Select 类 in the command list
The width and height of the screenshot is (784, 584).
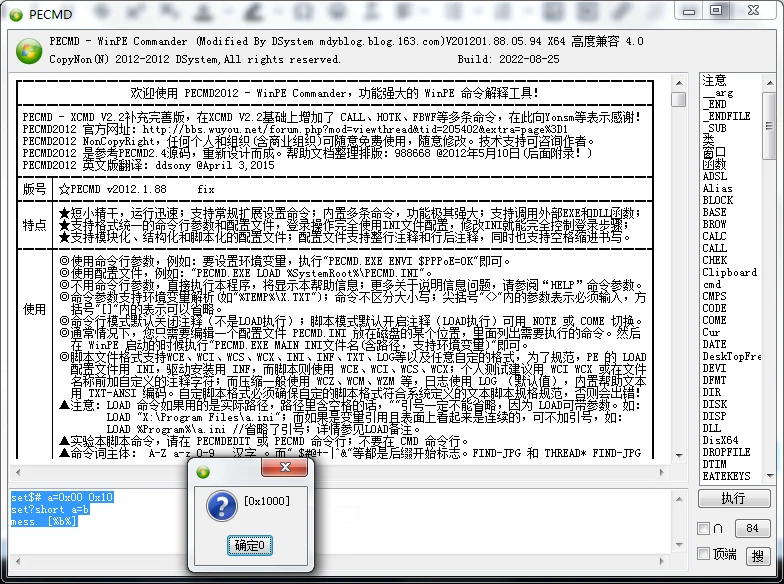(708, 140)
